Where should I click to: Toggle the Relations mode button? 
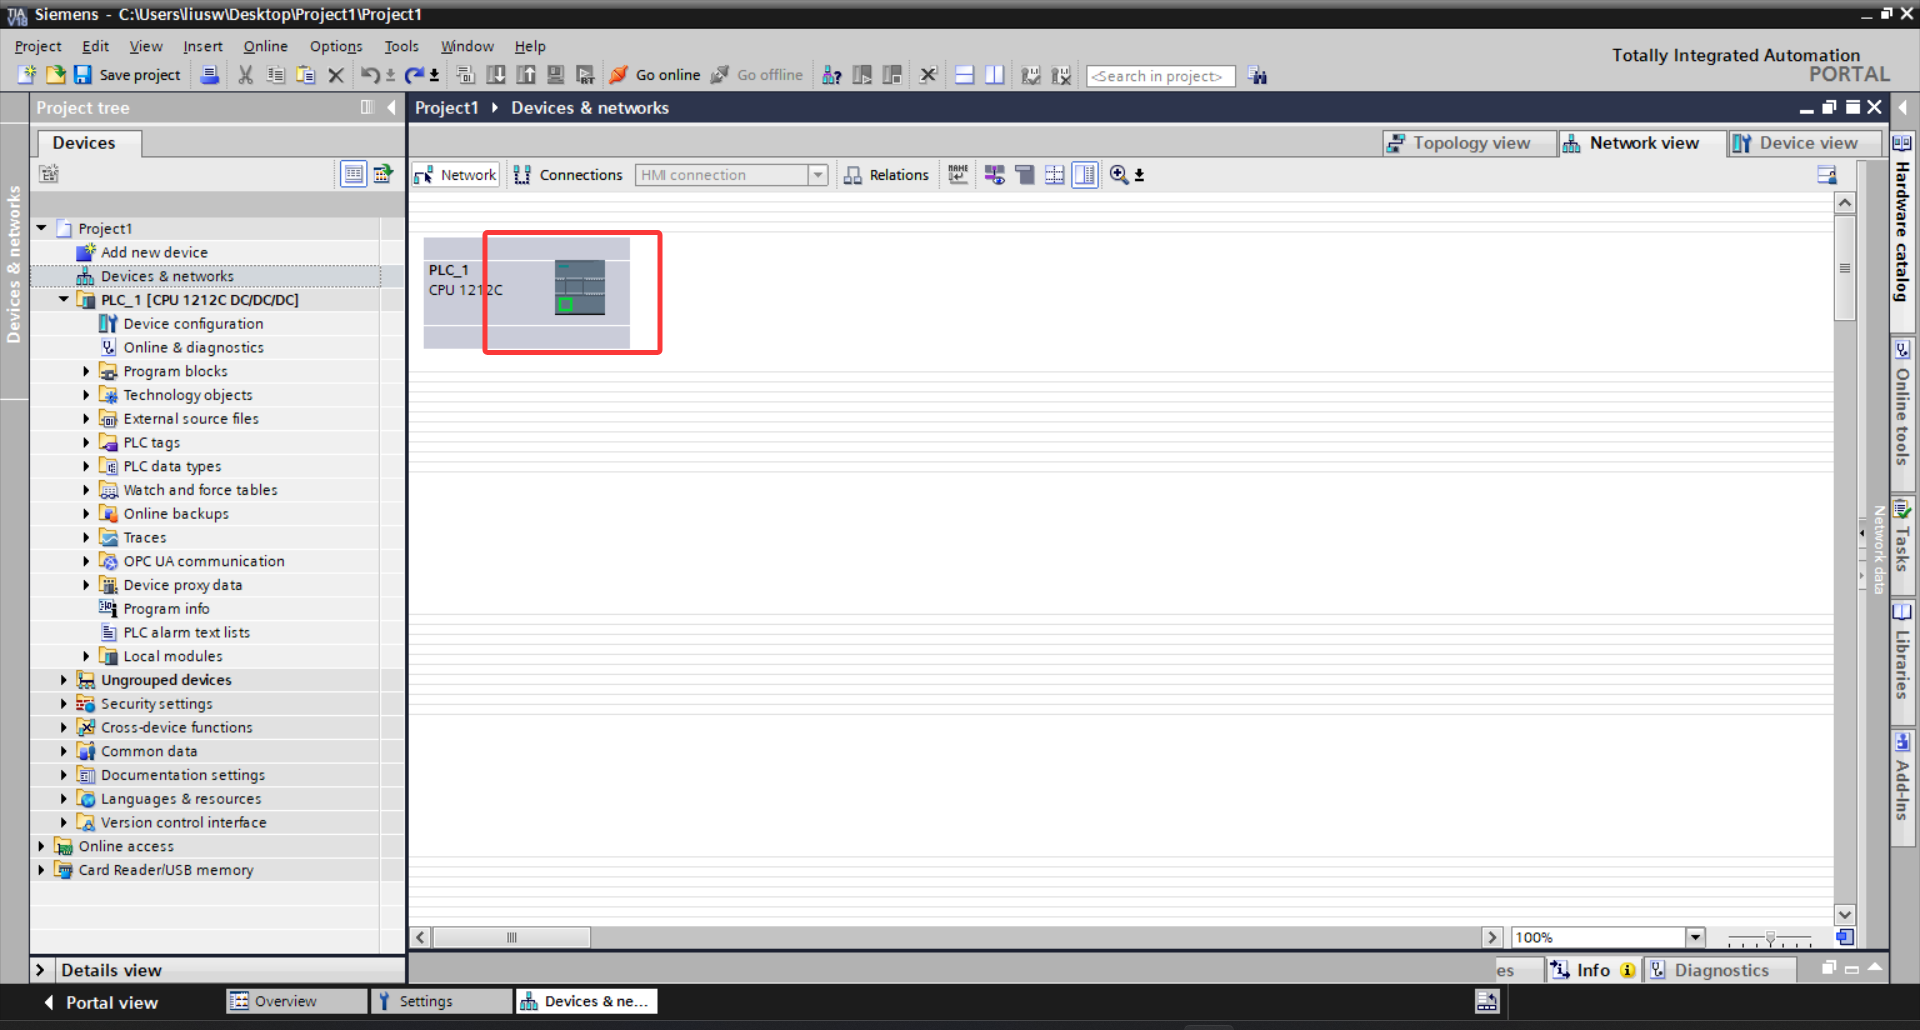point(886,175)
